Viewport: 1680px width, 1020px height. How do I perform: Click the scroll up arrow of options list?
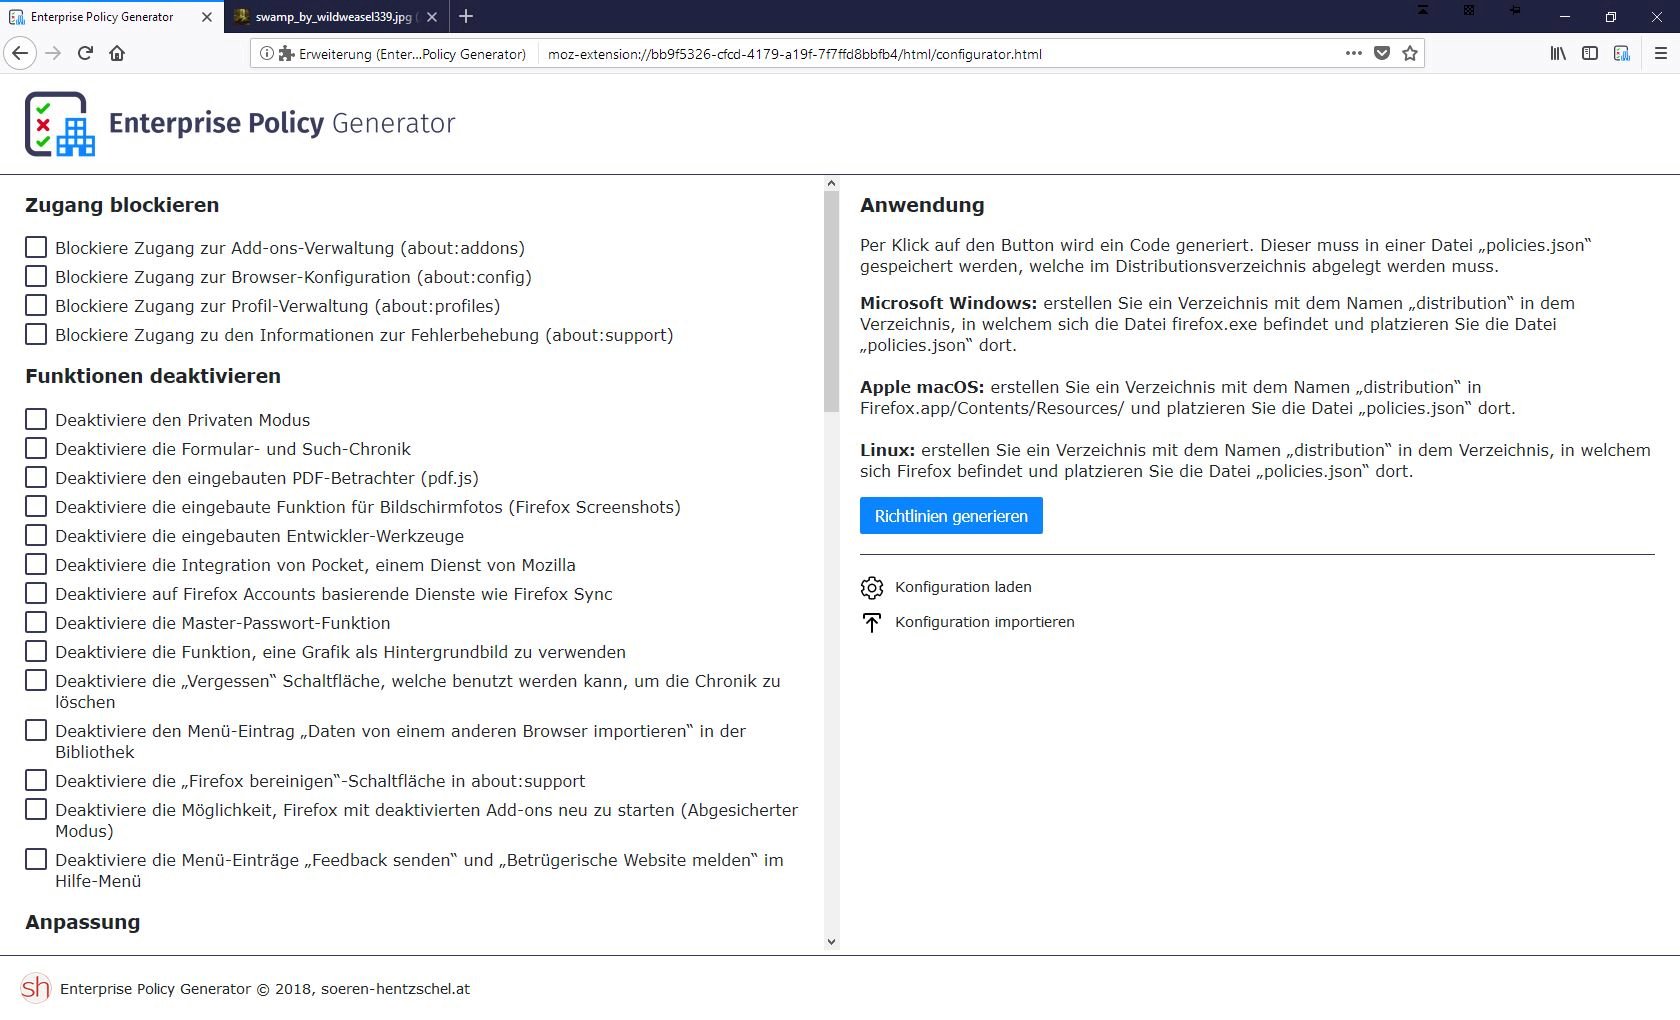pyautogui.click(x=831, y=184)
